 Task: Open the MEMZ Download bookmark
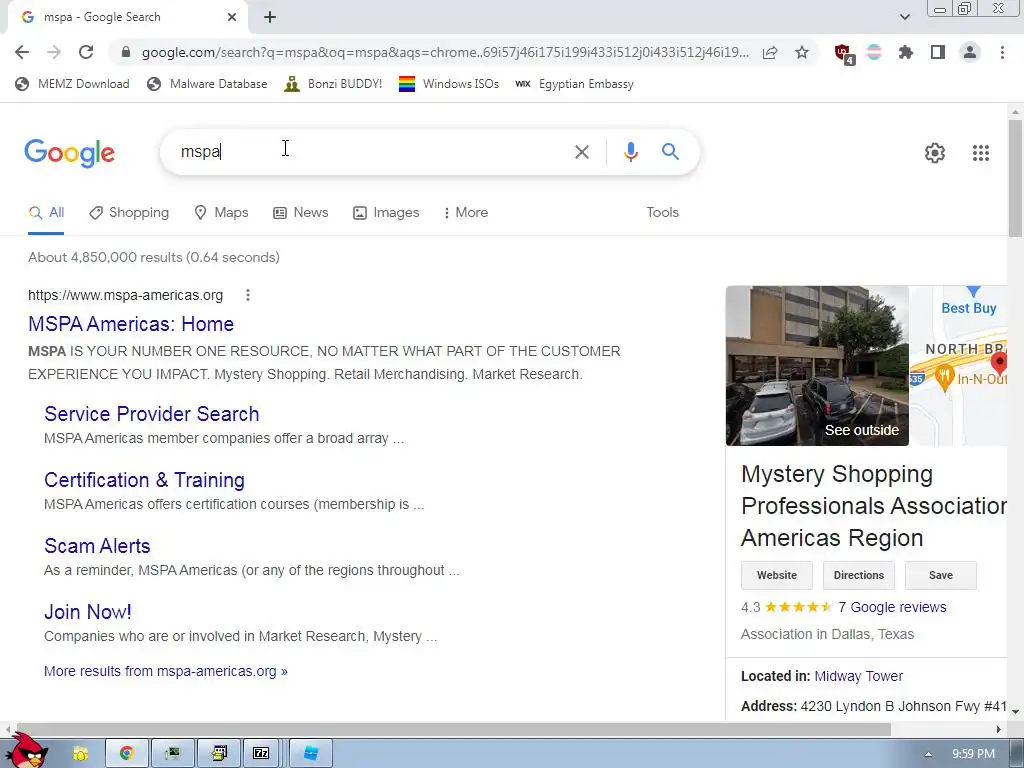72,84
